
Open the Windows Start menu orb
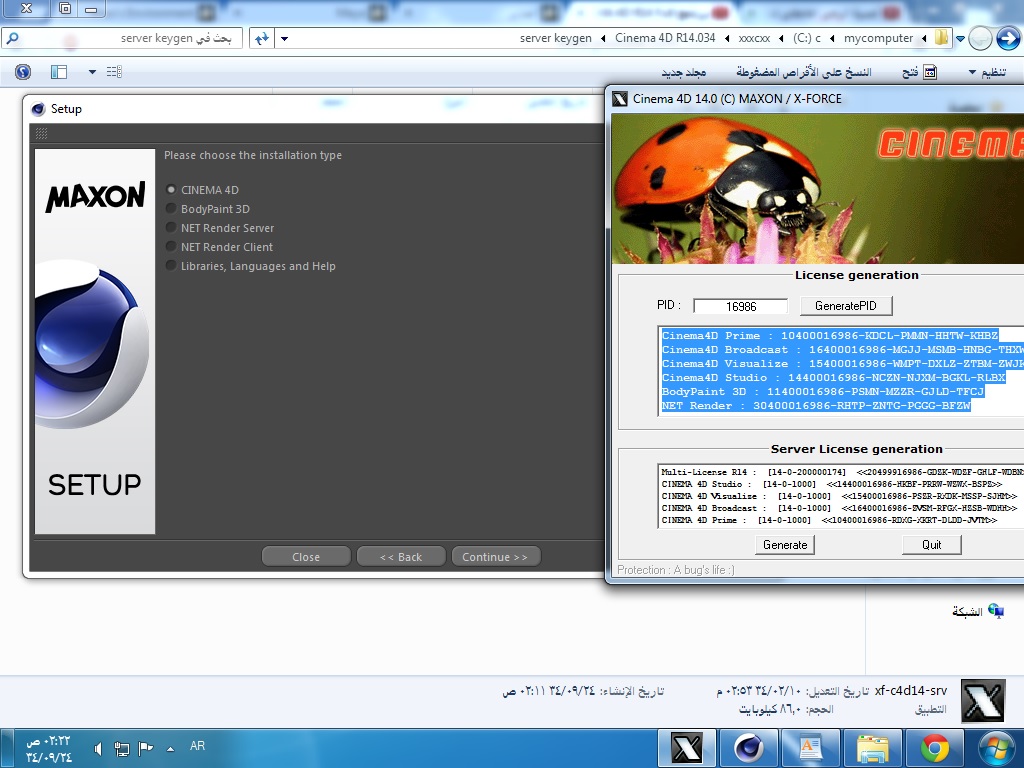(x=997, y=748)
